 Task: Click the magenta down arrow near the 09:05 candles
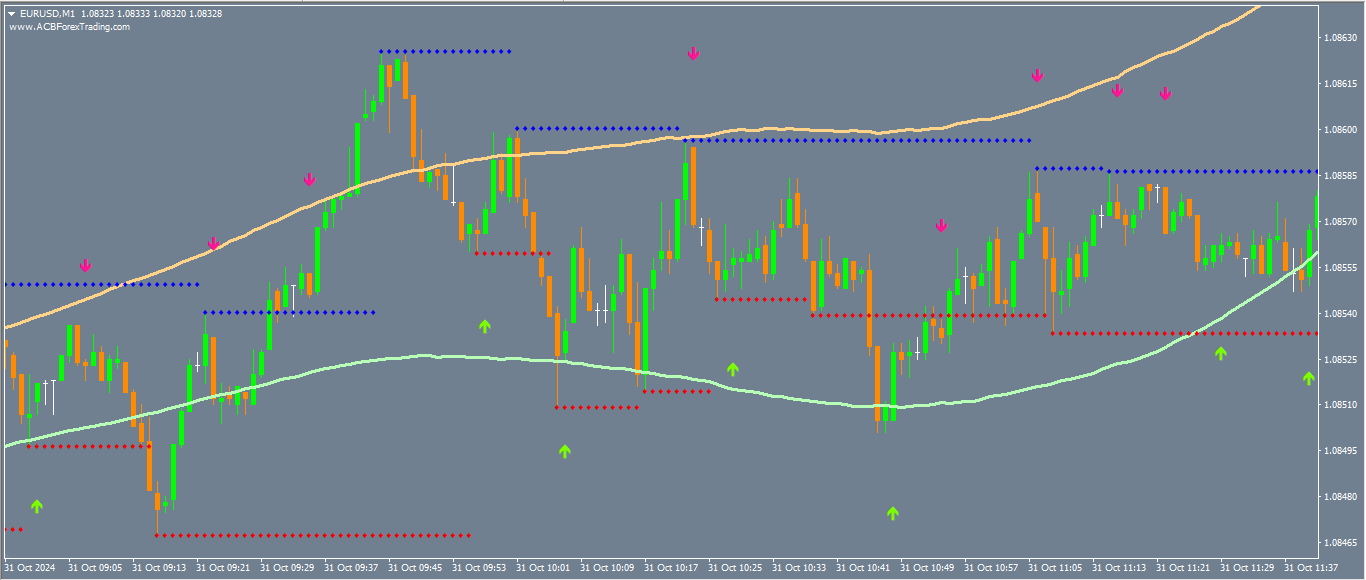click(86, 267)
